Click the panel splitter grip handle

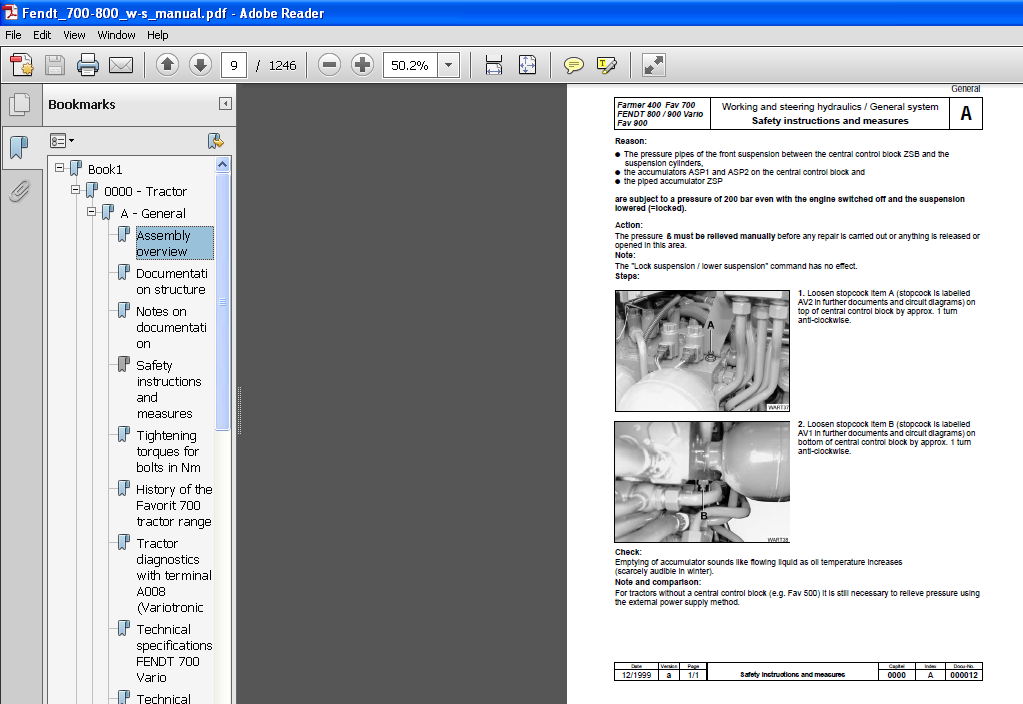(x=239, y=410)
